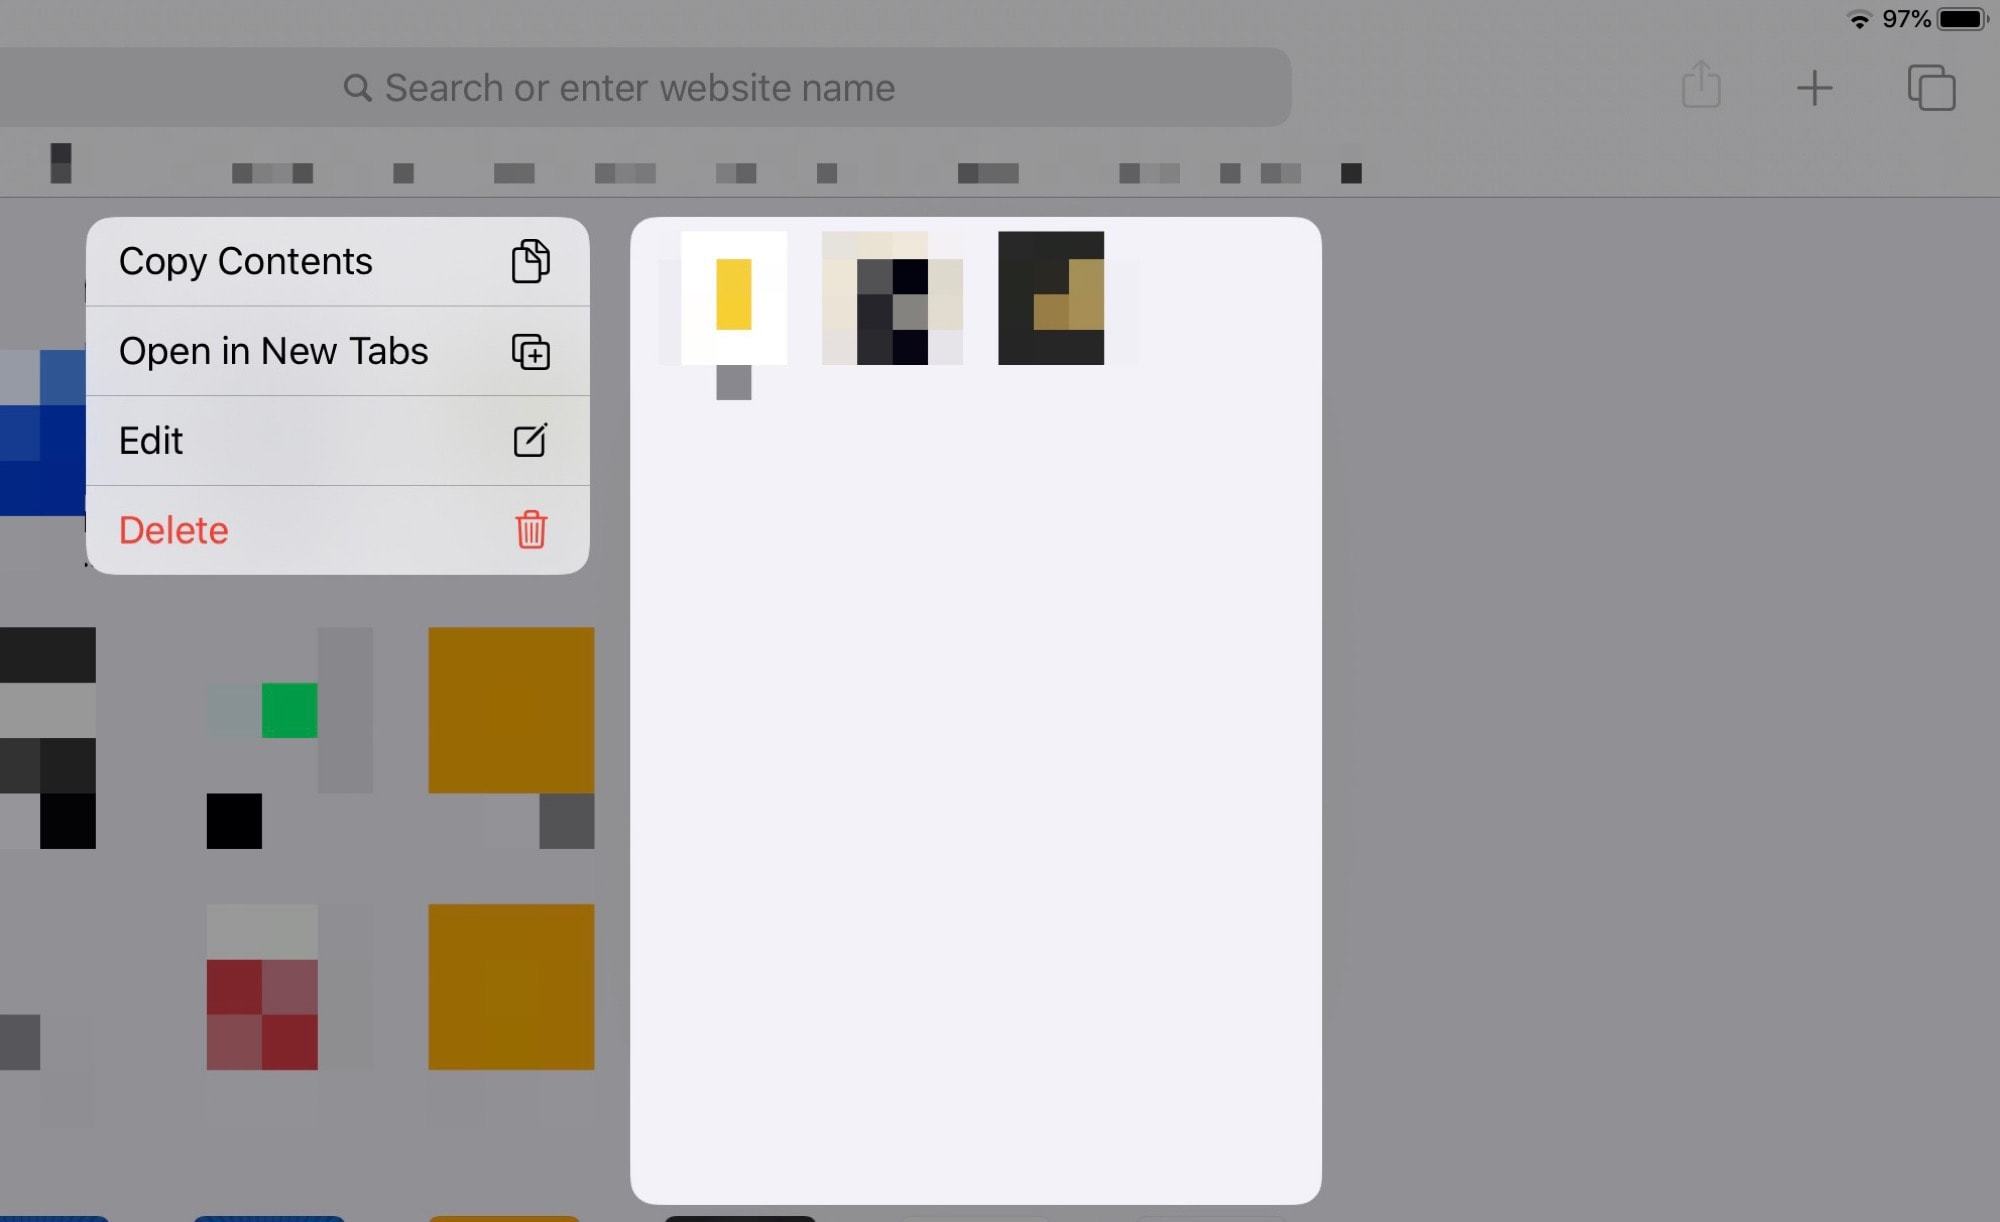Click the Edit pencil-square icon

point(530,440)
